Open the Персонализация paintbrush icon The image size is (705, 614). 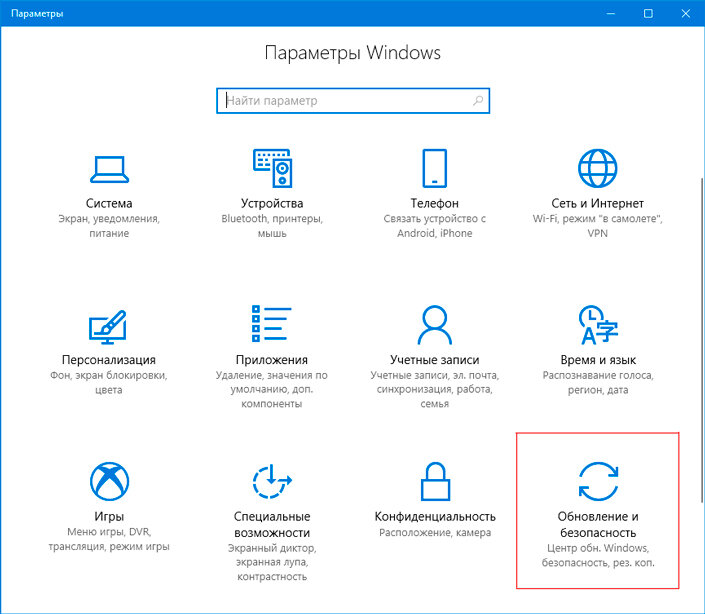(108, 327)
